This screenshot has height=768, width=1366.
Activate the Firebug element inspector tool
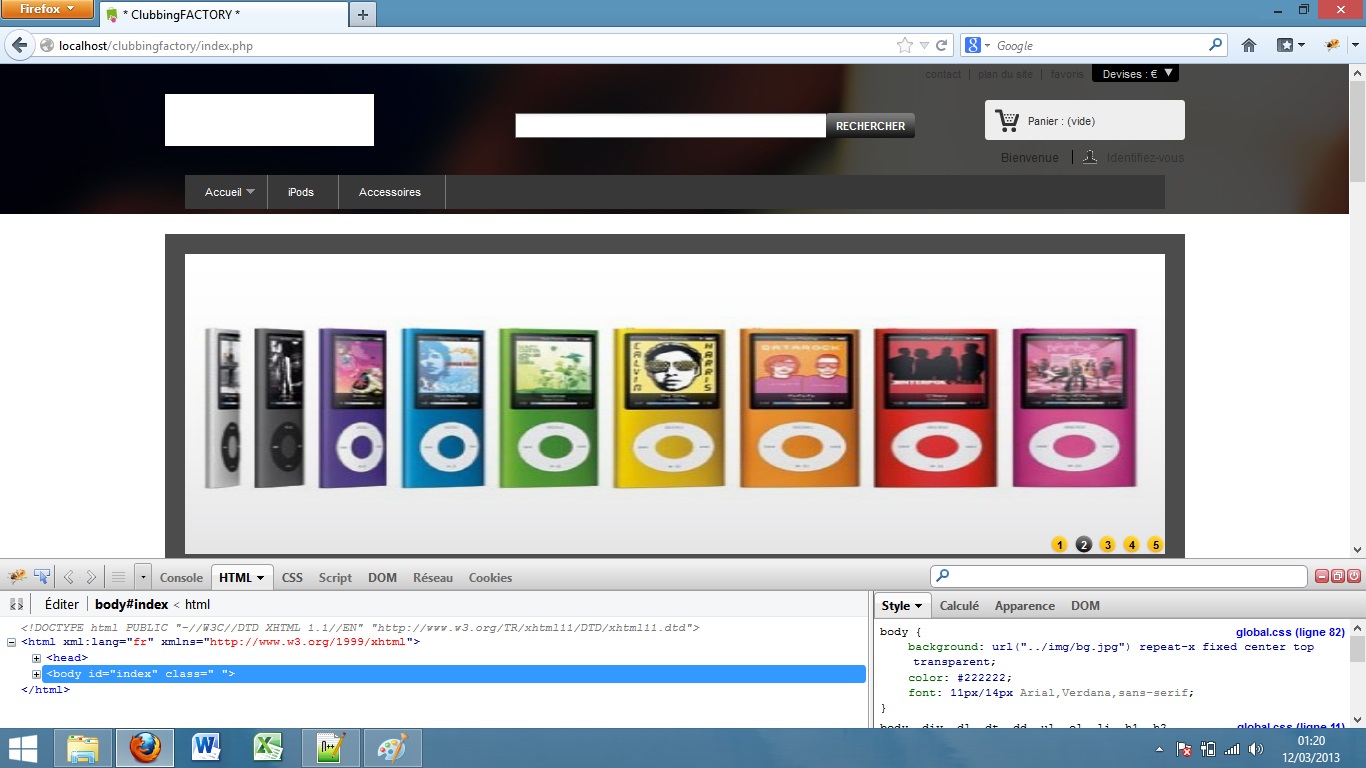tap(42, 577)
